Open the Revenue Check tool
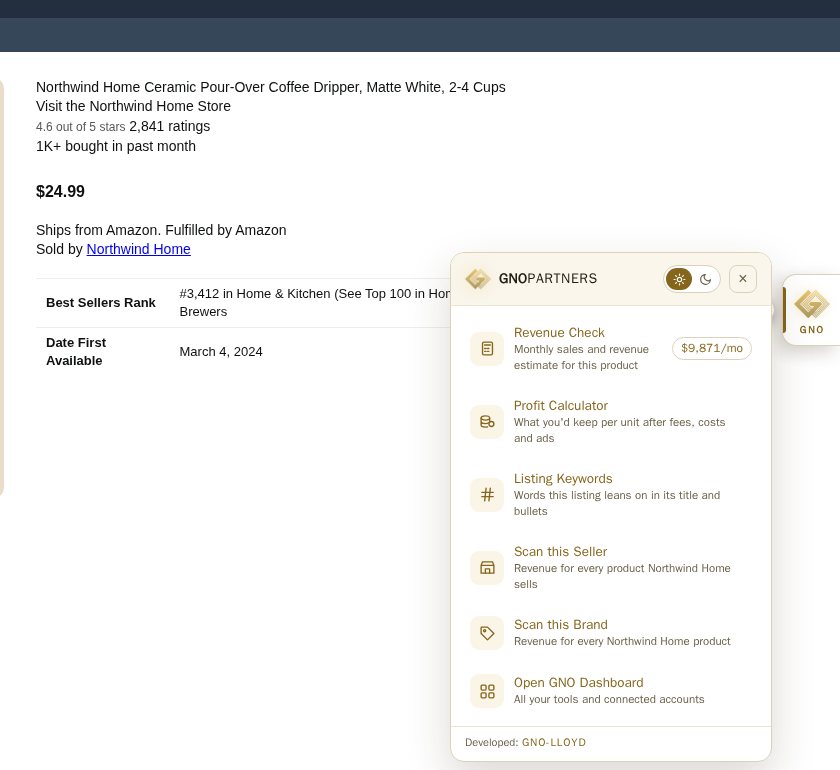Screen dimensions: 840x770 [611, 349]
